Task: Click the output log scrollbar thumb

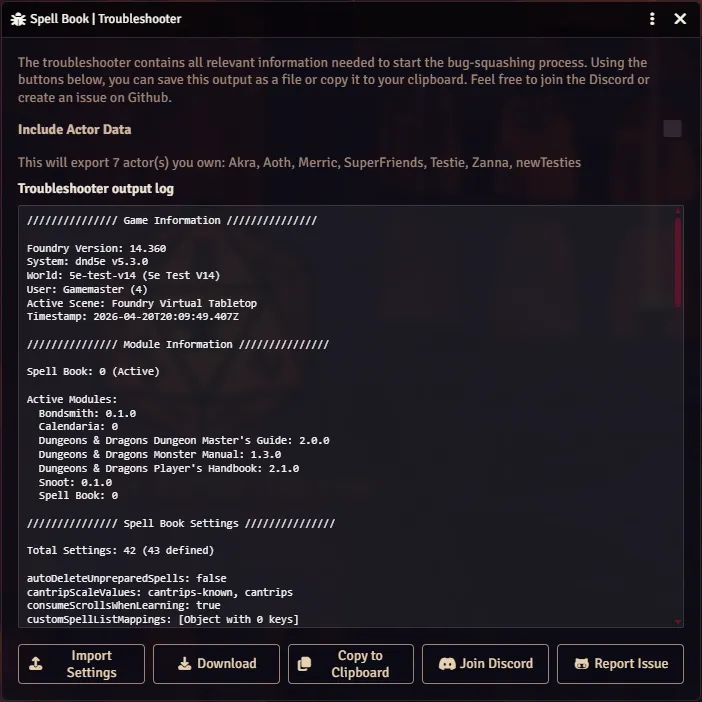Action: tap(678, 262)
